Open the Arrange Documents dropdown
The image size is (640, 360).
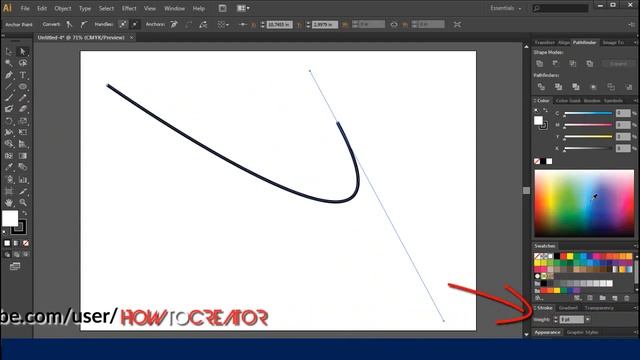[243, 8]
